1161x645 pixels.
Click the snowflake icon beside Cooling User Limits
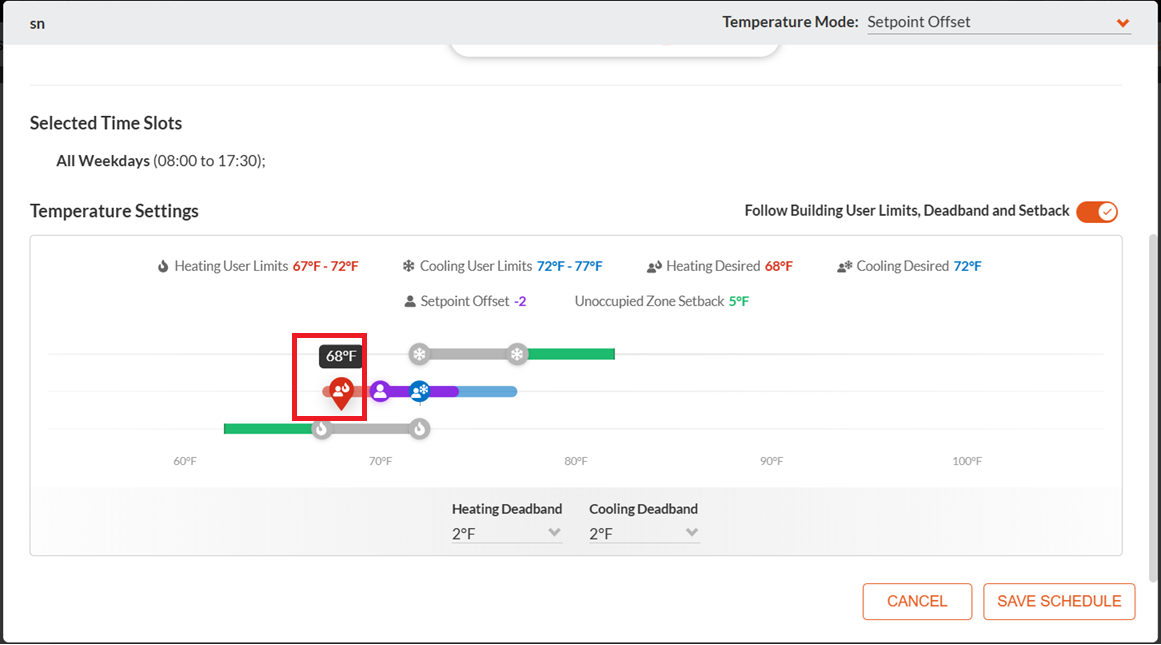(x=408, y=266)
